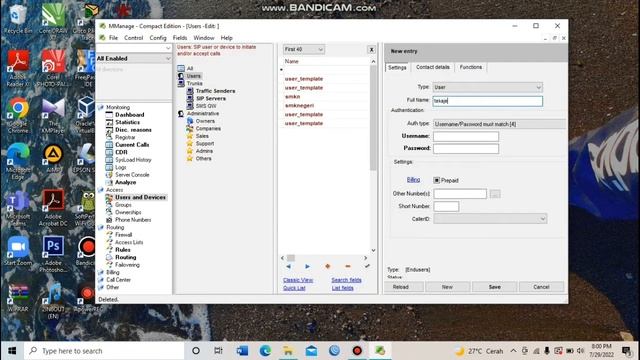
Task: Open the Classic View link
Action: tap(298, 280)
